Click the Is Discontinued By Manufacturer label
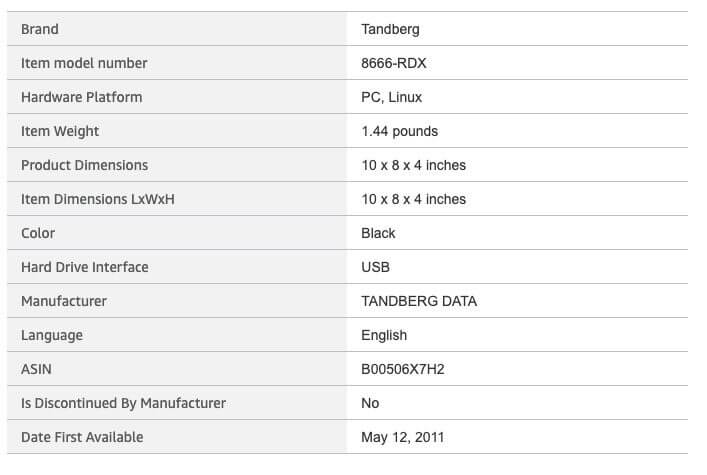Image resolution: width=707 pixels, height=475 pixels. pyautogui.click(x=123, y=403)
